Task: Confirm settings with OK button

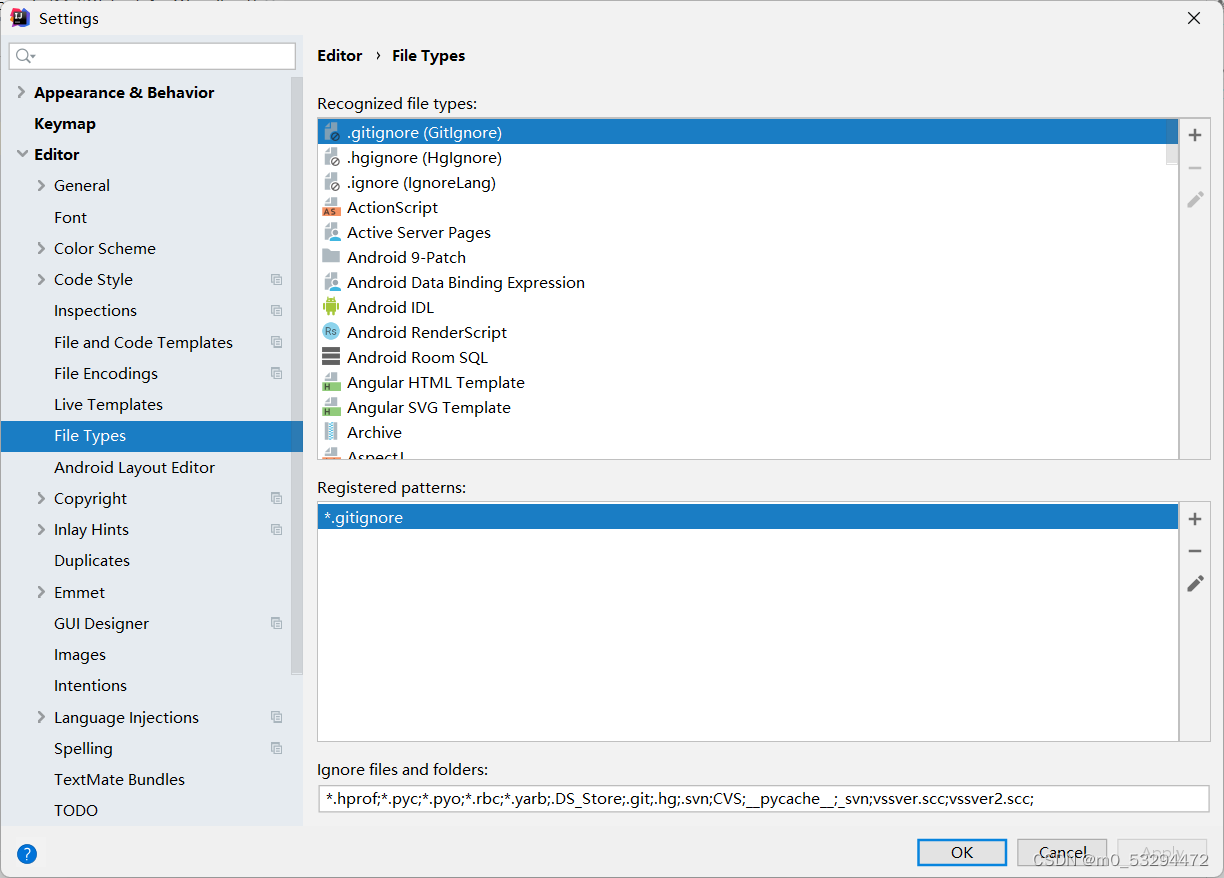Action: (962, 852)
